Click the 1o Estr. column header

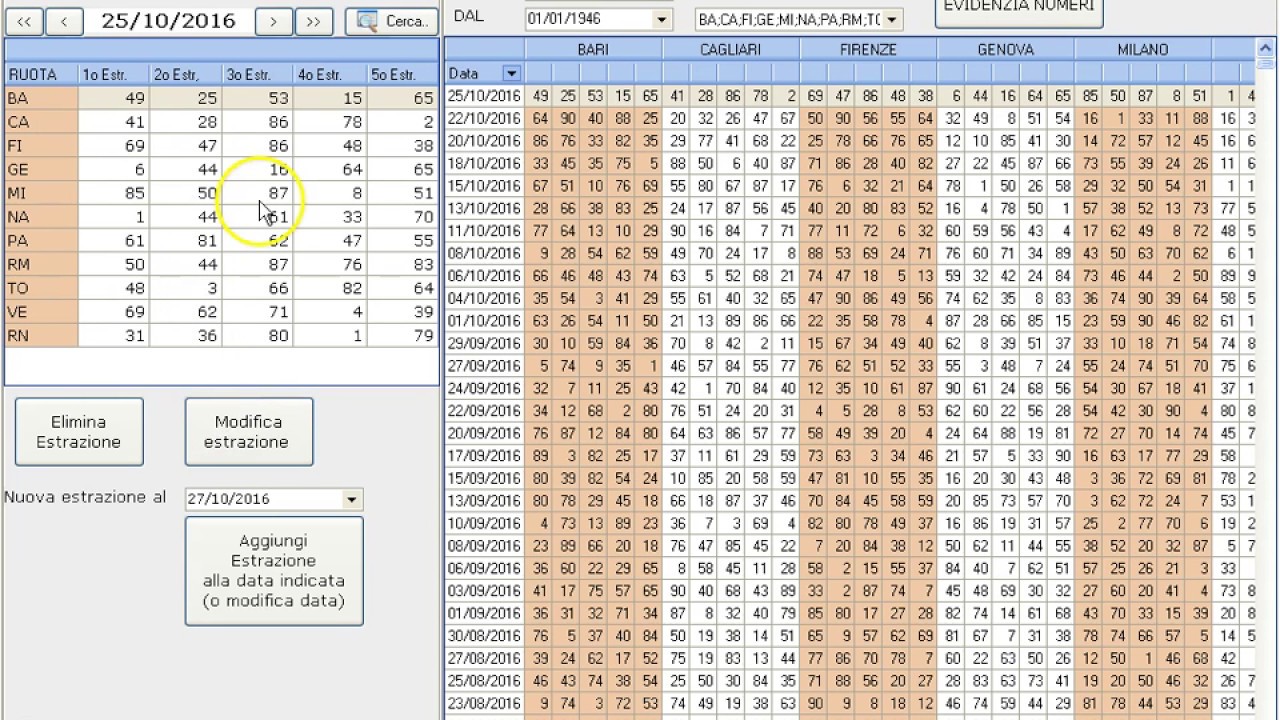(x=114, y=74)
